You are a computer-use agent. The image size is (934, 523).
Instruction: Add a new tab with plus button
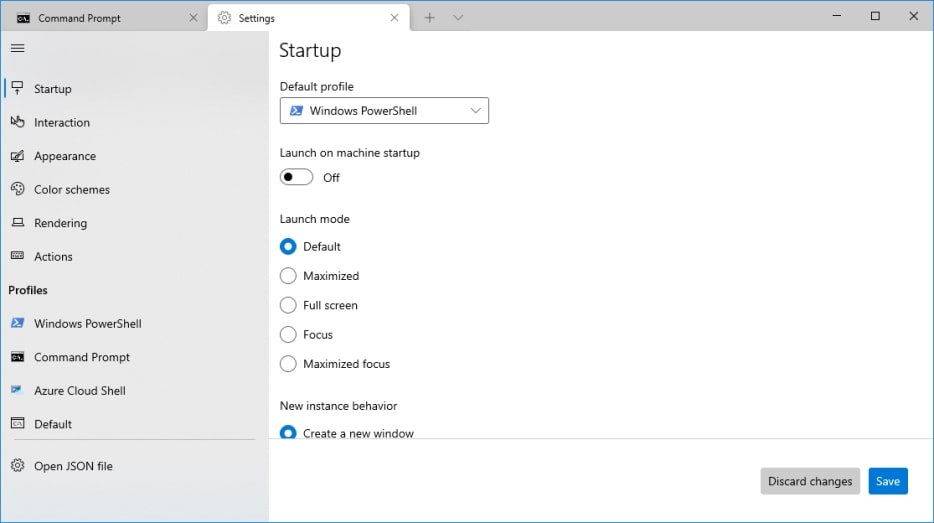click(x=429, y=18)
